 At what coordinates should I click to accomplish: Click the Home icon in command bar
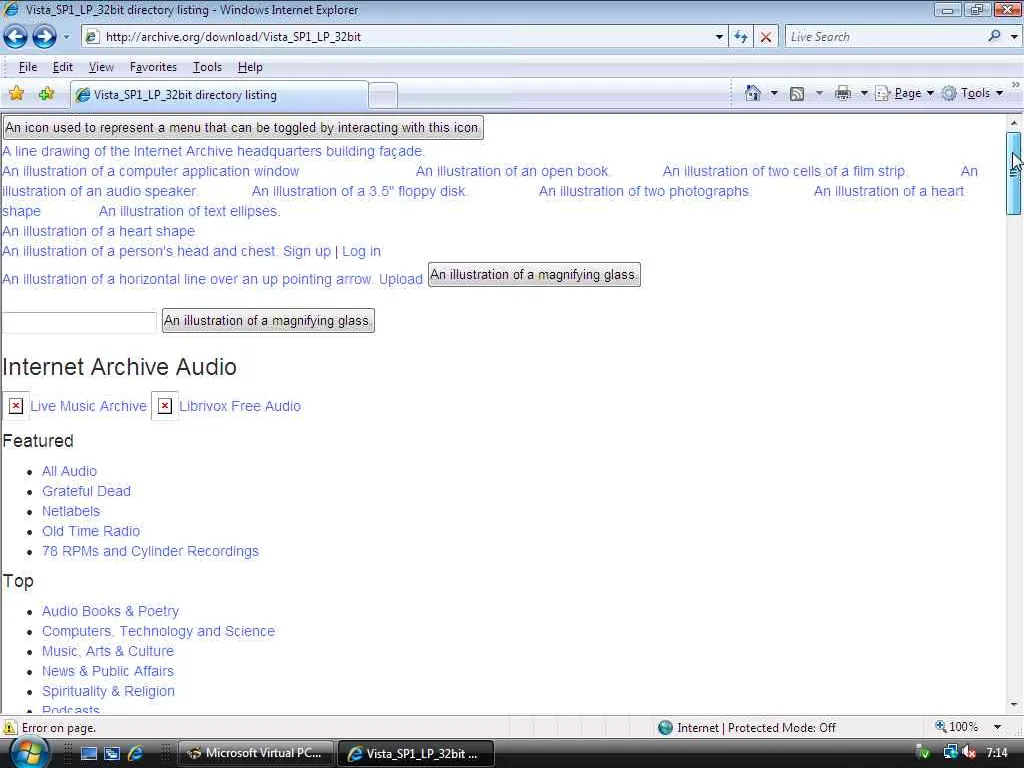click(x=753, y=93)
